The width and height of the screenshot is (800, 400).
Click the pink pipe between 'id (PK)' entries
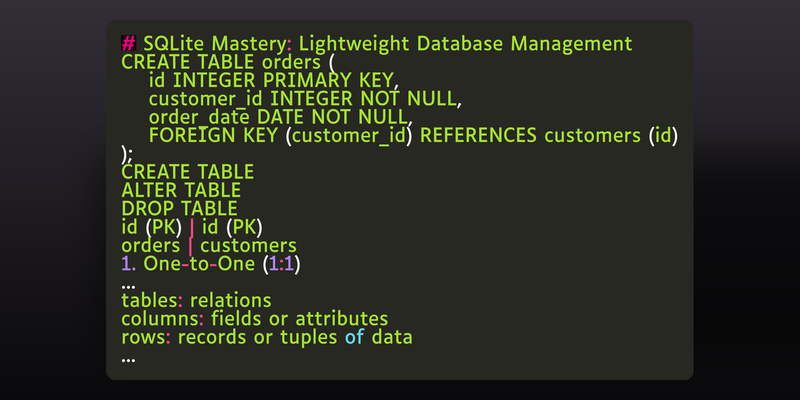(x=191, y=228)
